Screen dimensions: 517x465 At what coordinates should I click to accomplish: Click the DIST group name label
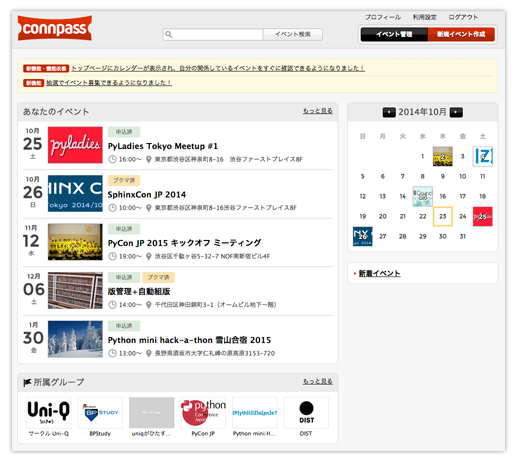click(306, 434)
